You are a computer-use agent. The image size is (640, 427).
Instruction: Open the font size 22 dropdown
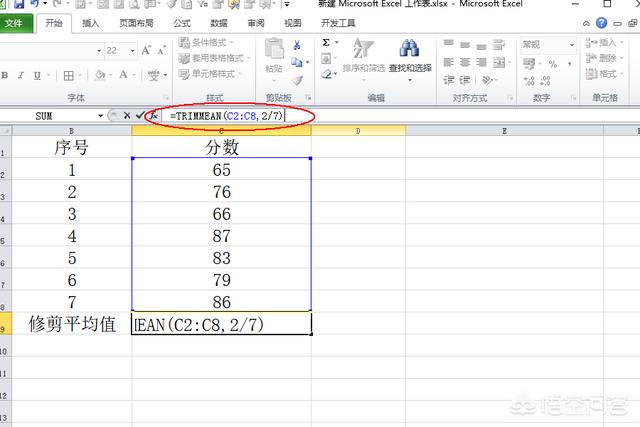pos(133,51)
